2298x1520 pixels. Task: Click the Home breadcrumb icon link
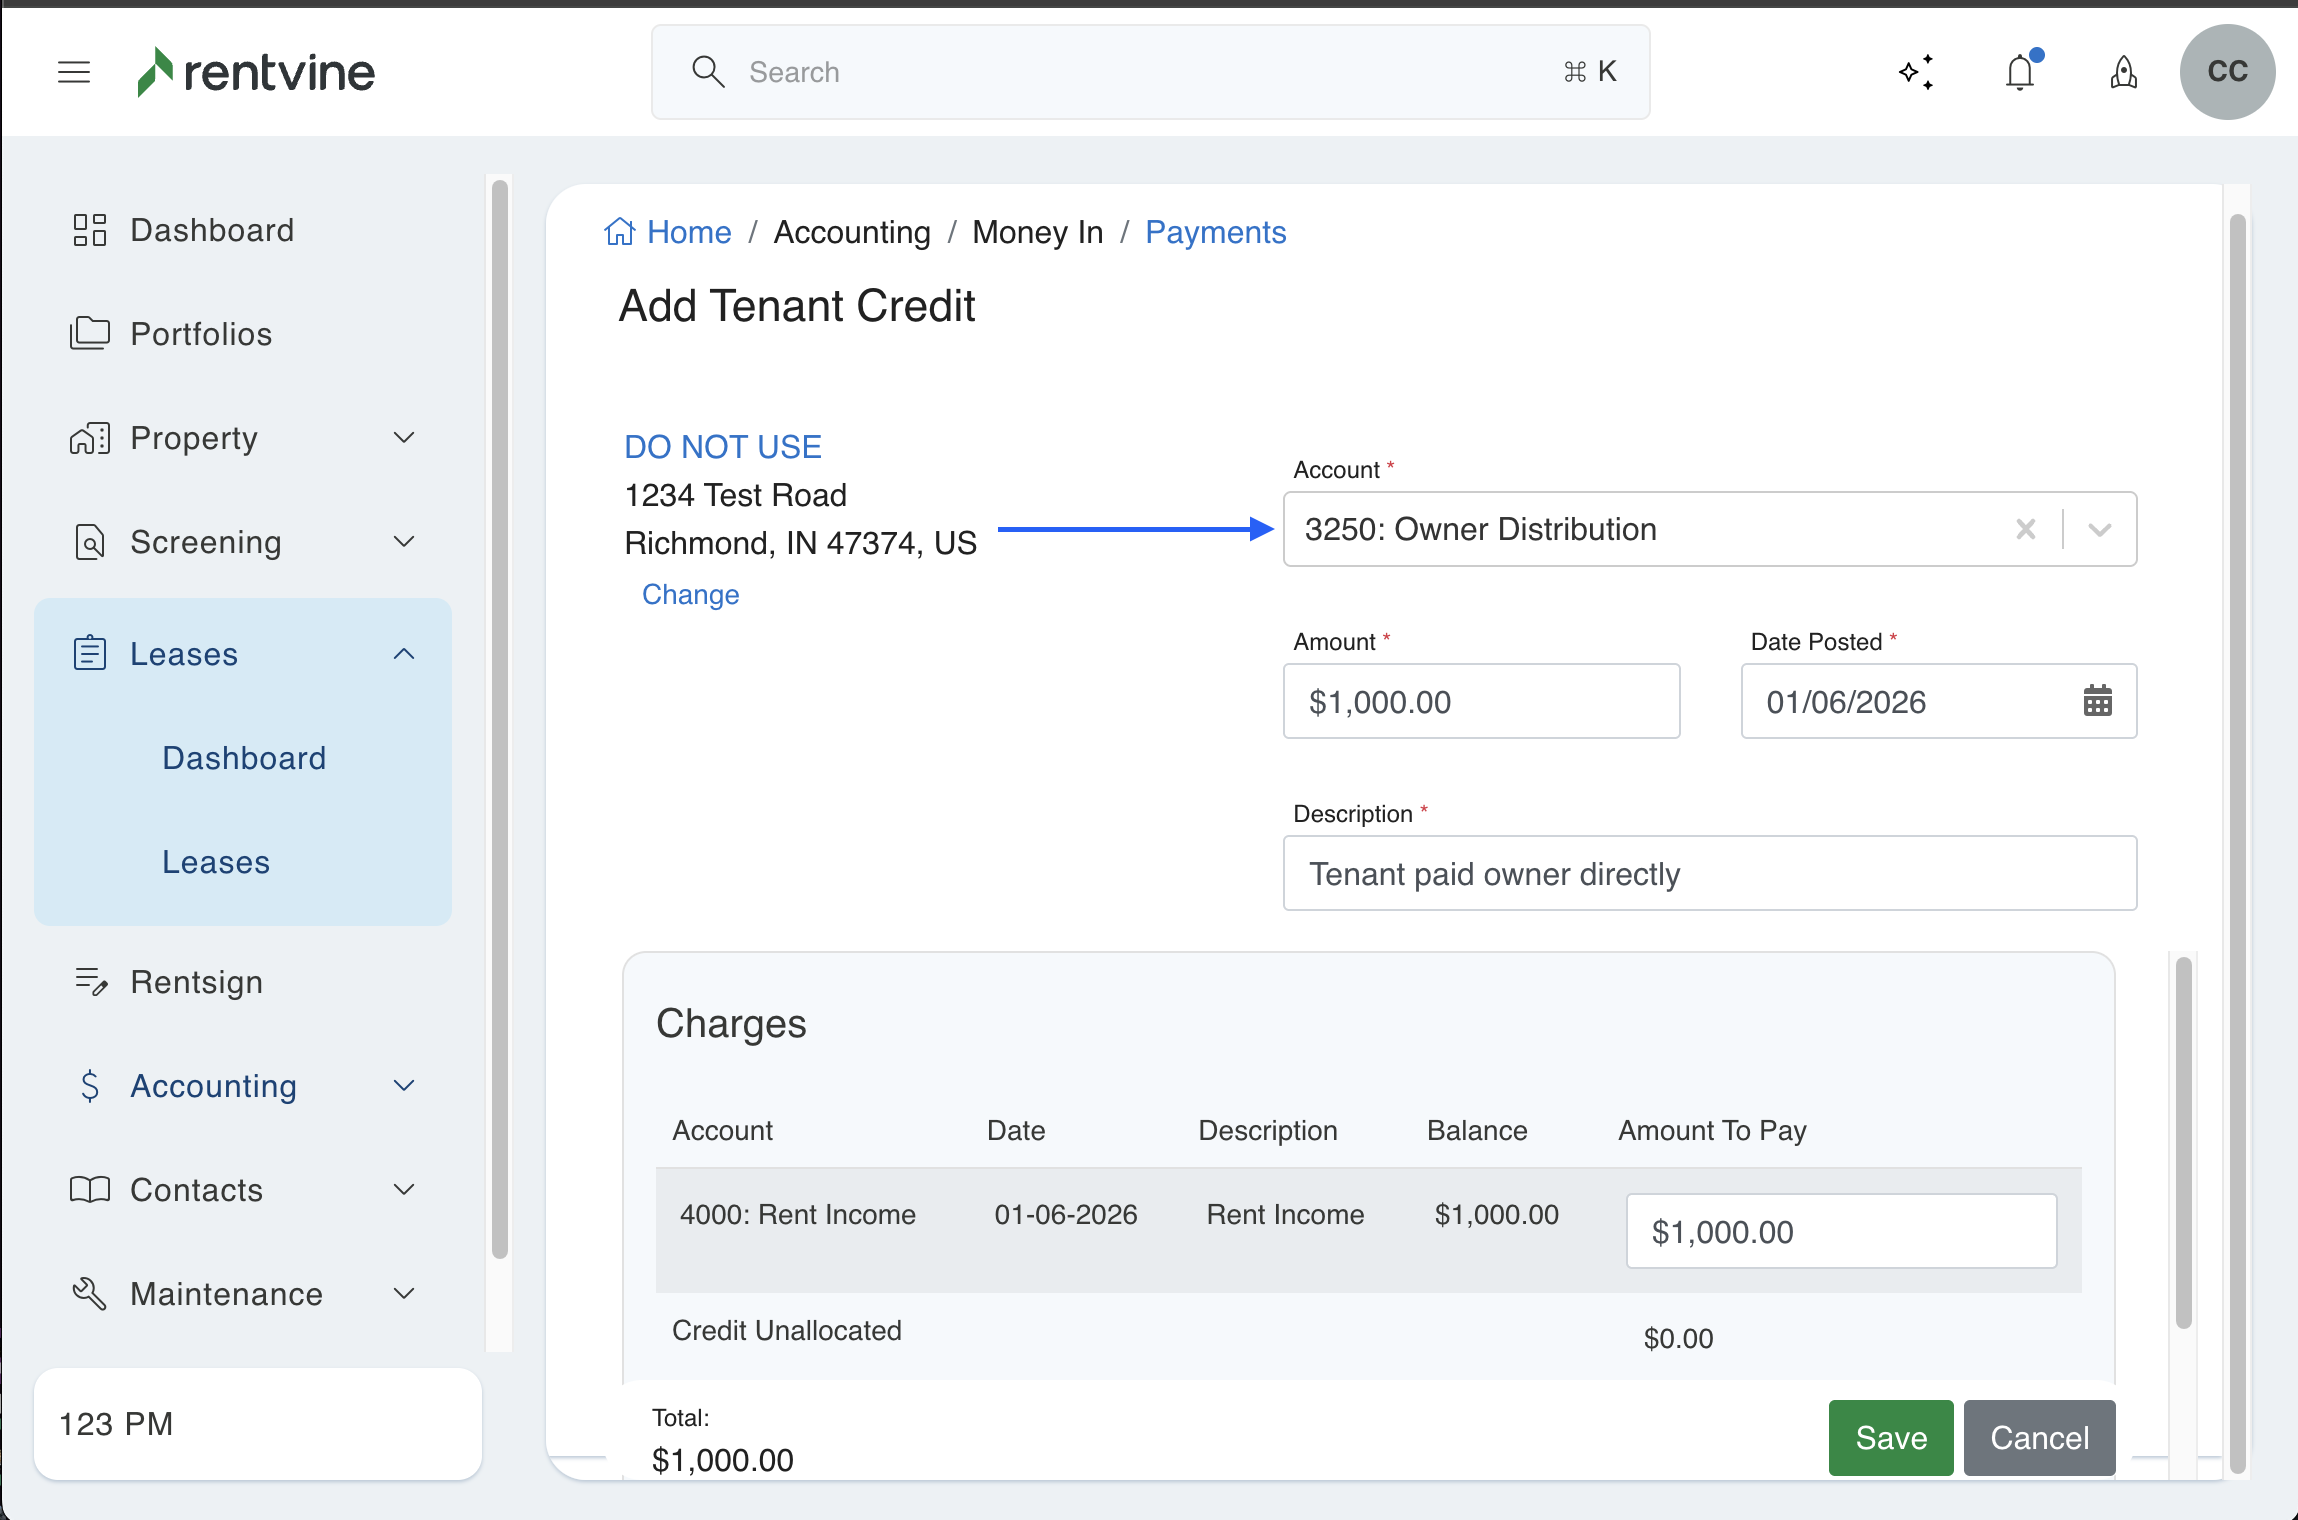pos(620,232)
